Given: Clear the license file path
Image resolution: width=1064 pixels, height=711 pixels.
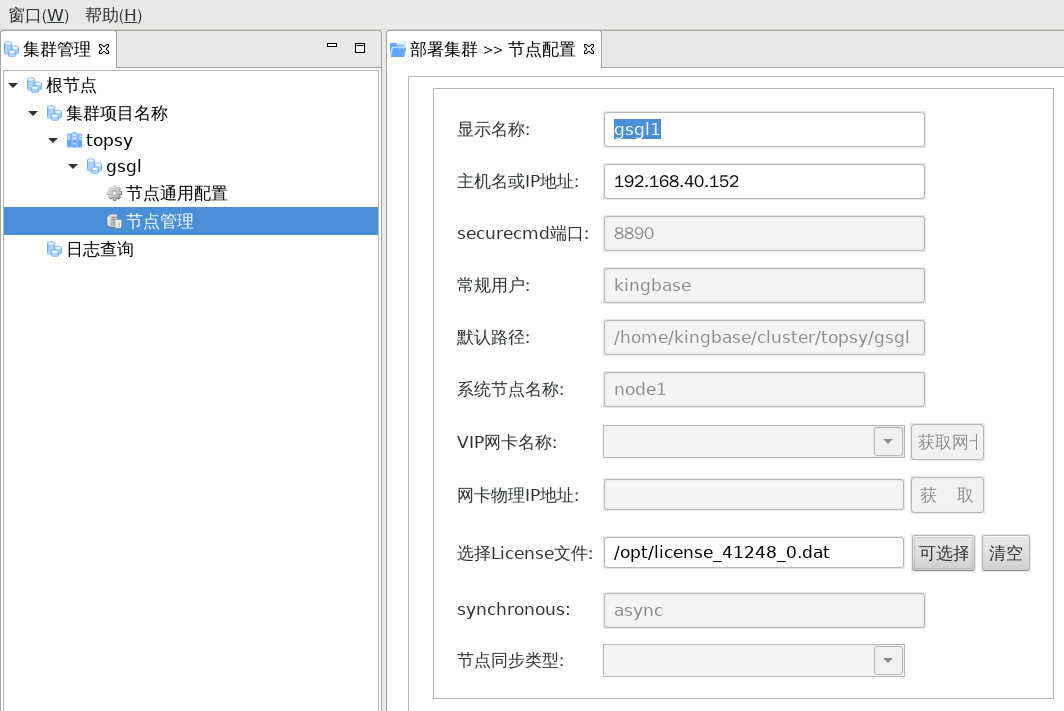Looking at the screenshot, I should coord(1005,553).
